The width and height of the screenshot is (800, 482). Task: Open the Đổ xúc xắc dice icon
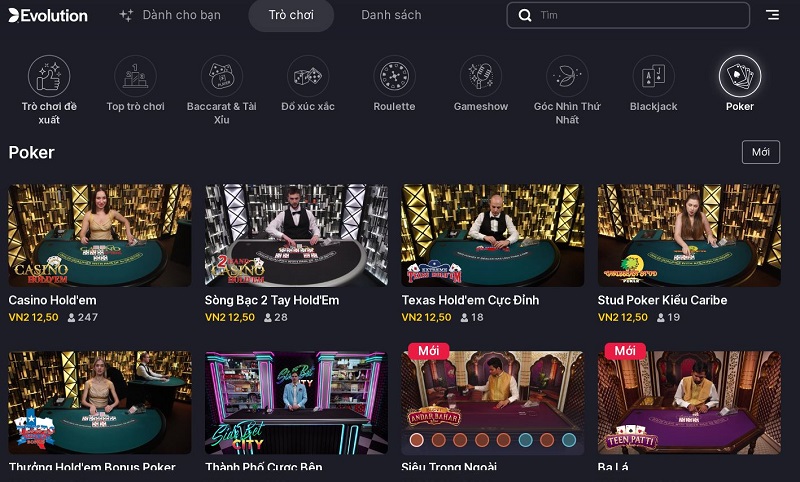click(308, 76)
